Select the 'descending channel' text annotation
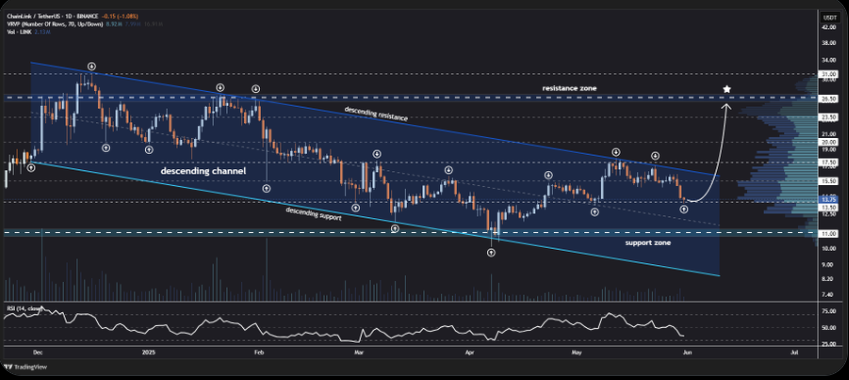The height and width of the screenshot is (380, 849). (204, 171)
